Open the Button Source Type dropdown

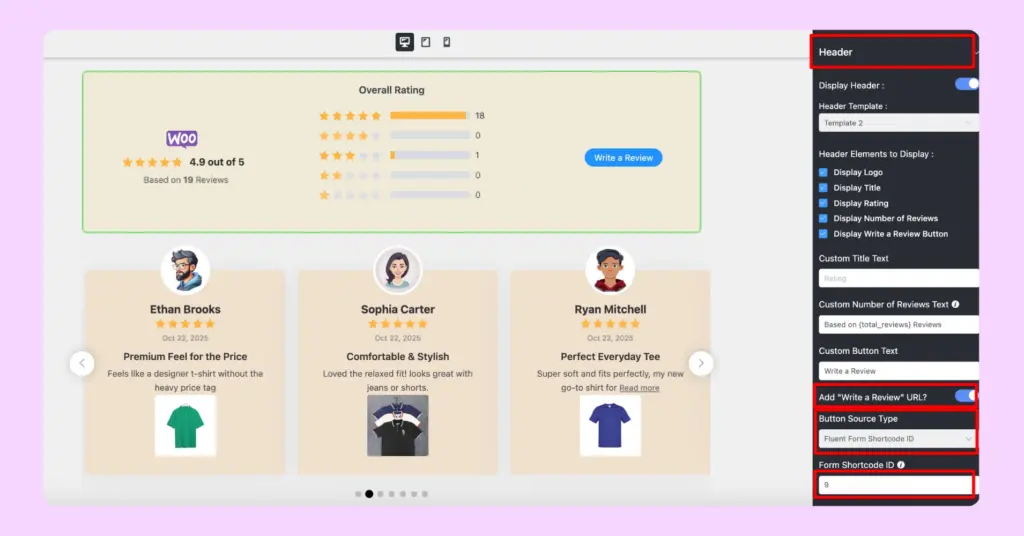click(897, 438)
